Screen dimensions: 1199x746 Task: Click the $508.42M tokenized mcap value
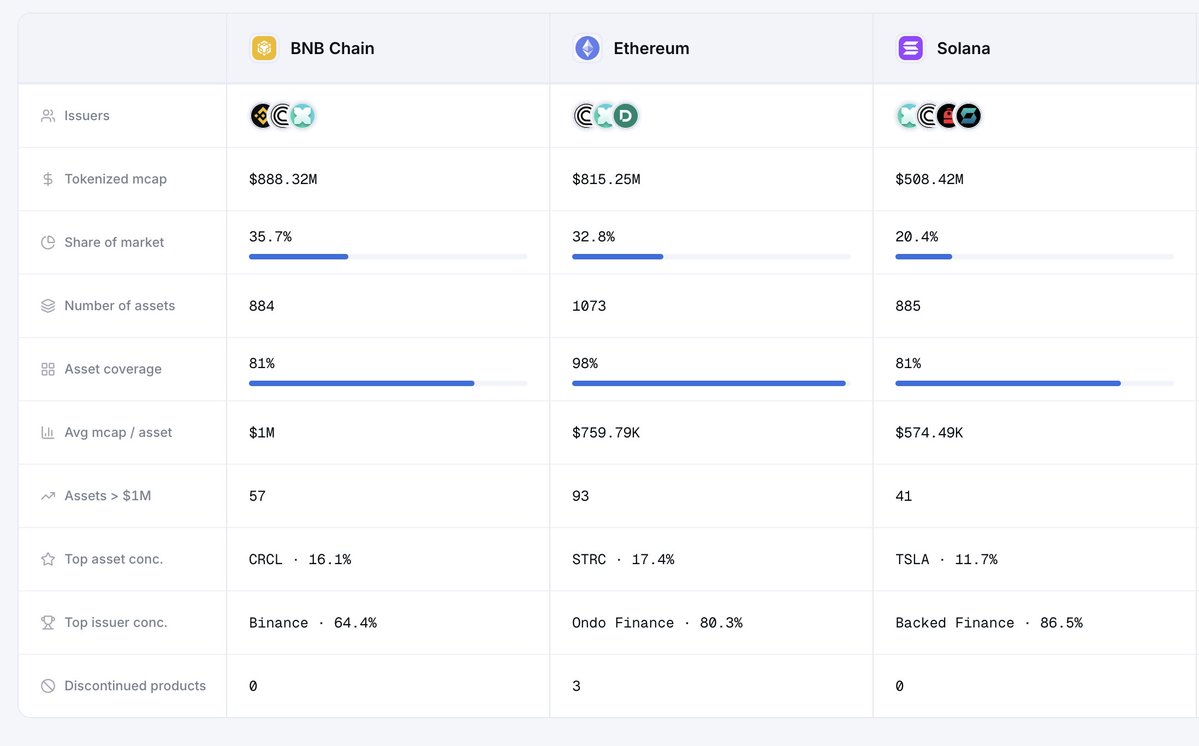929,179
